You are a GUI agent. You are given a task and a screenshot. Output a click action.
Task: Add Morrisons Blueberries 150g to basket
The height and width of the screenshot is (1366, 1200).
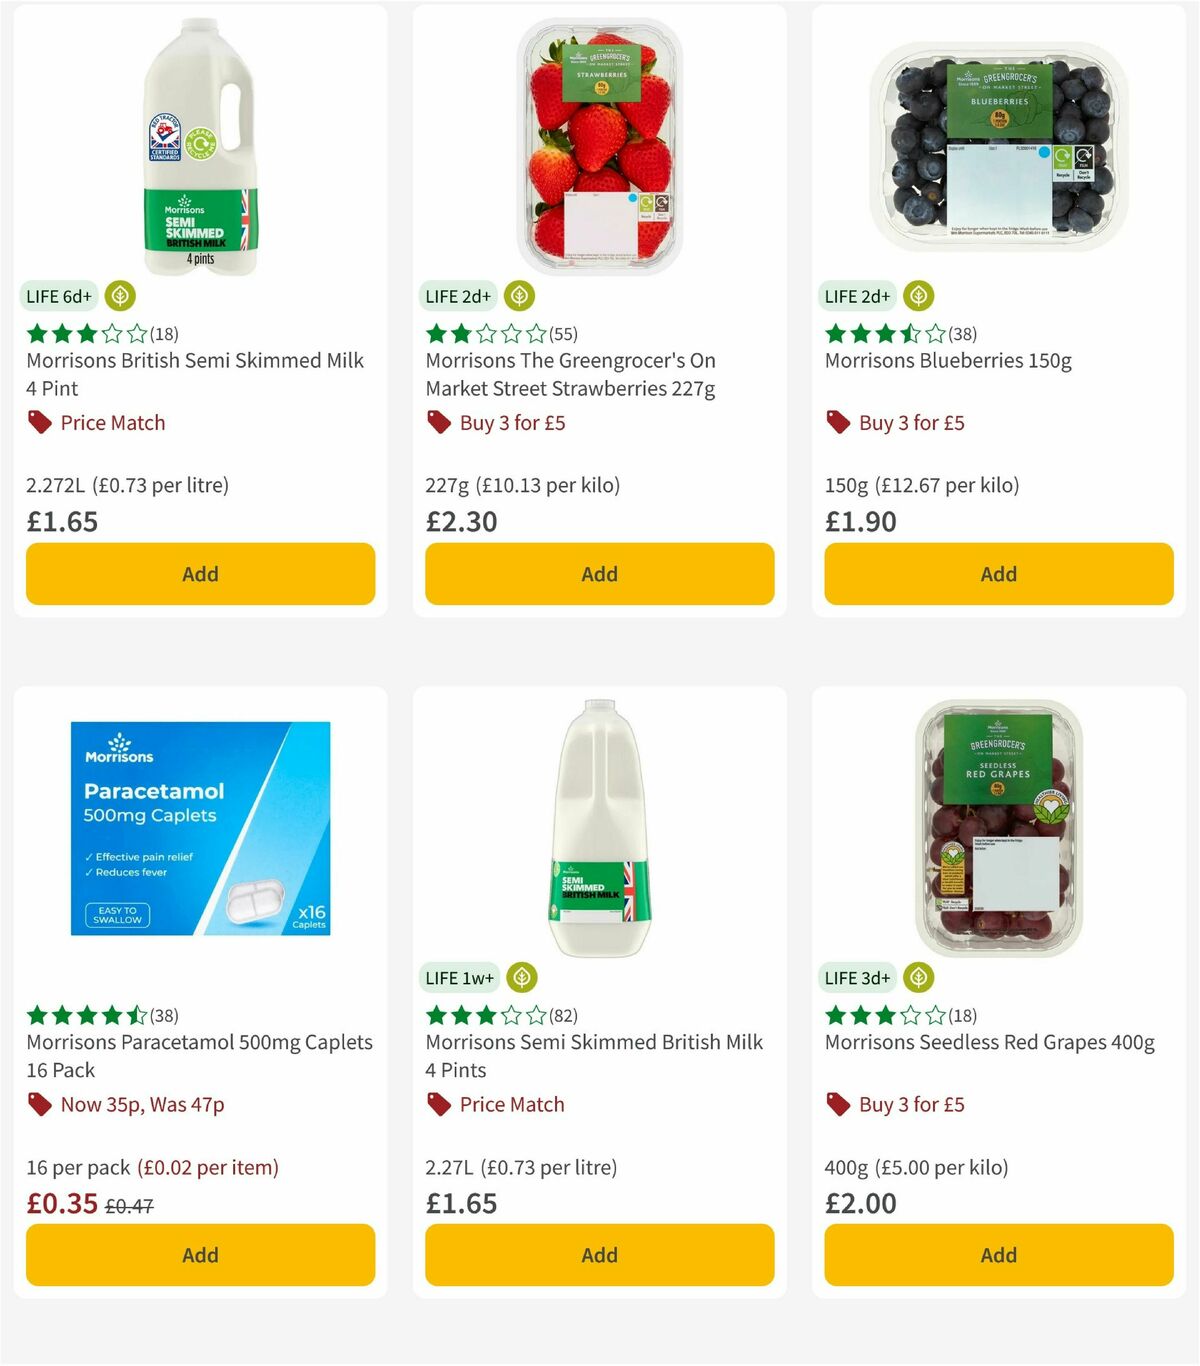point(997,574)
